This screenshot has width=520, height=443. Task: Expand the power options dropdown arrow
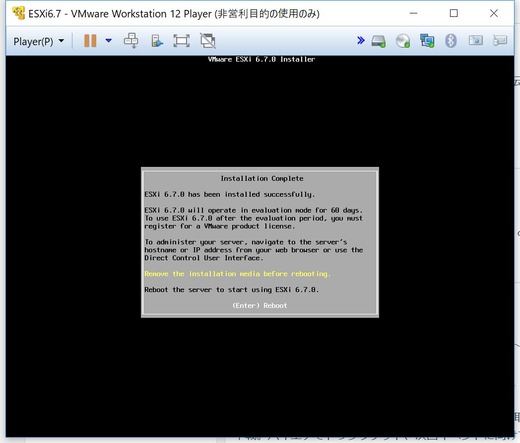108,41
